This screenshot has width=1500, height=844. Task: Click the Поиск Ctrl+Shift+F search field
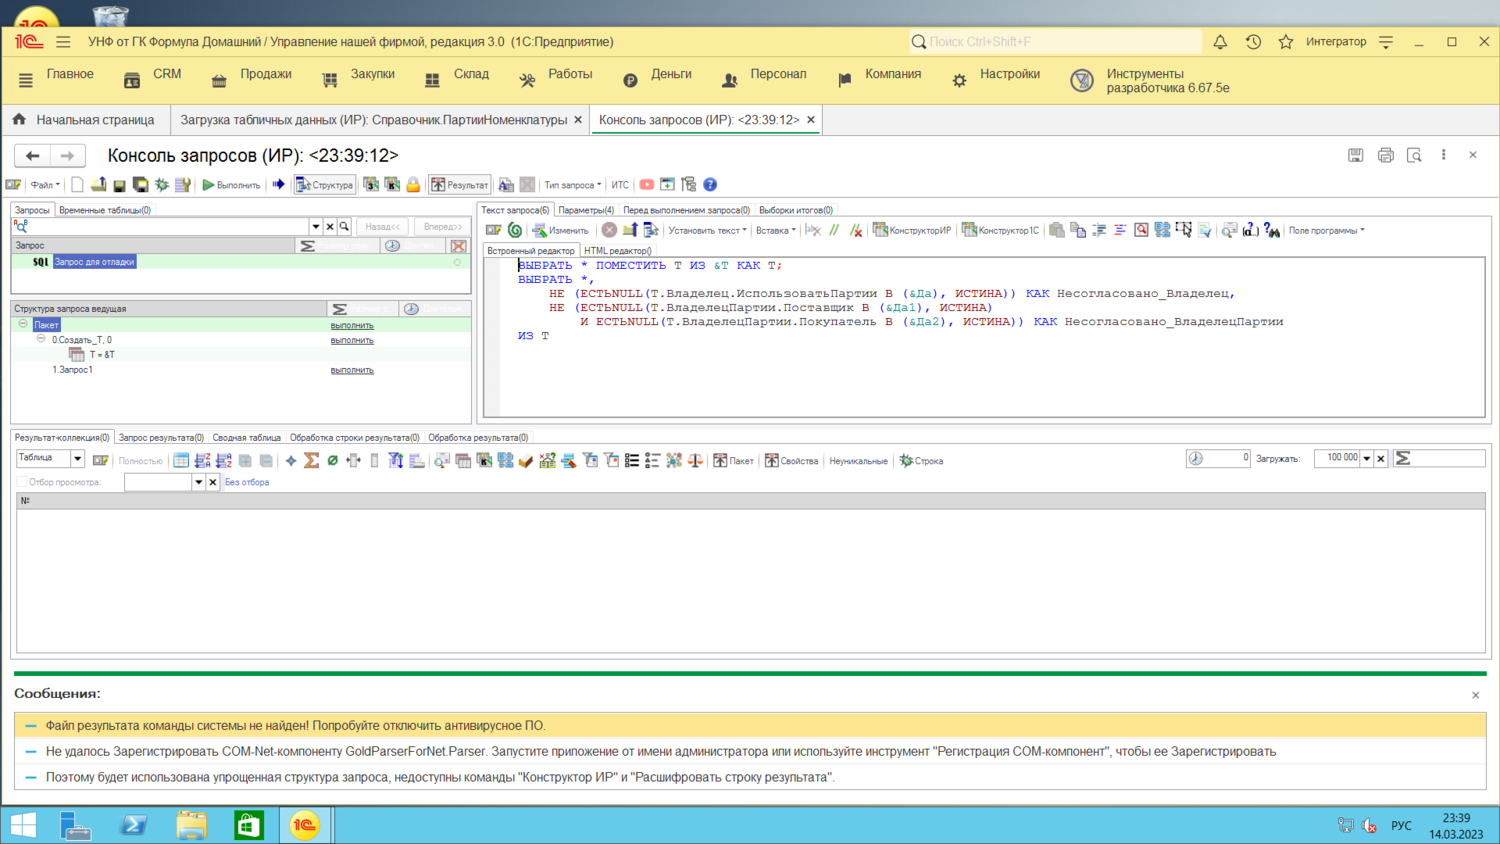1060,42
